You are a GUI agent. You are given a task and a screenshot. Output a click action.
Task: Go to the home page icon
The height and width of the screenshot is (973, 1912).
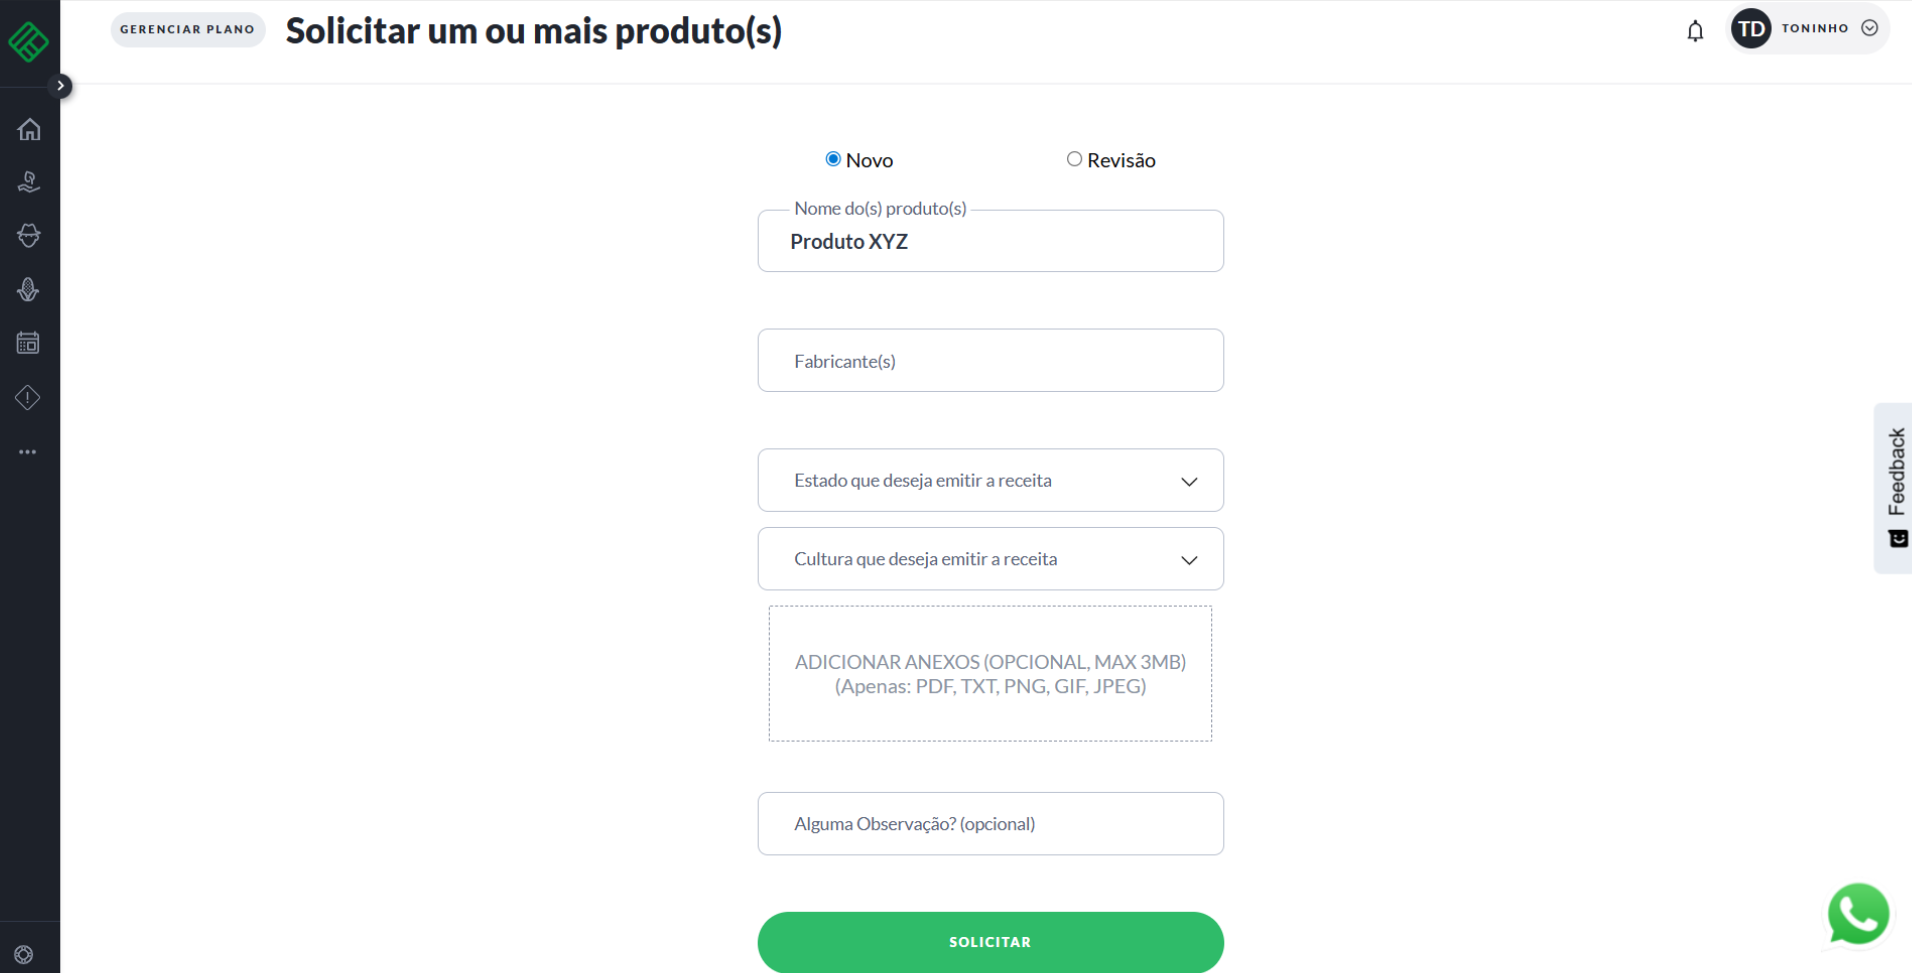(x=29, y=129)
